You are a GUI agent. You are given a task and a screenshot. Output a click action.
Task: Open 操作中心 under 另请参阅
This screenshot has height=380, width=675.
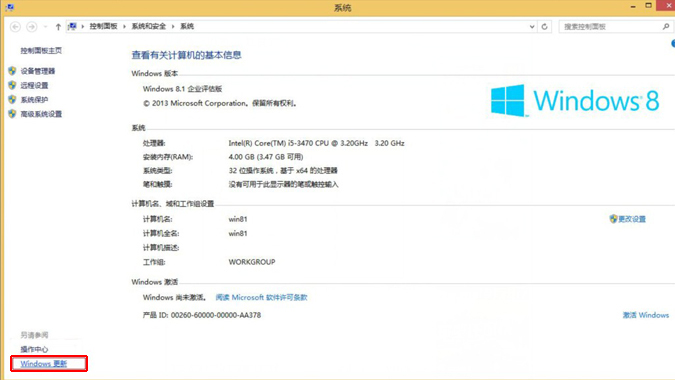tap(34, 349)
